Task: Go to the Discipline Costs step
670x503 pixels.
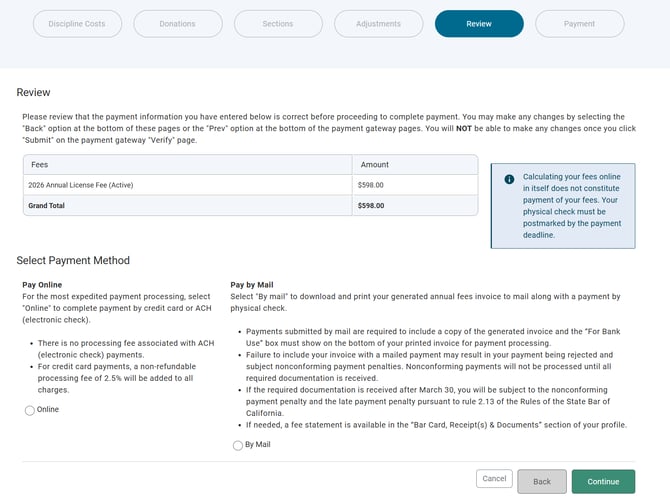Action: tap(77, 24)
